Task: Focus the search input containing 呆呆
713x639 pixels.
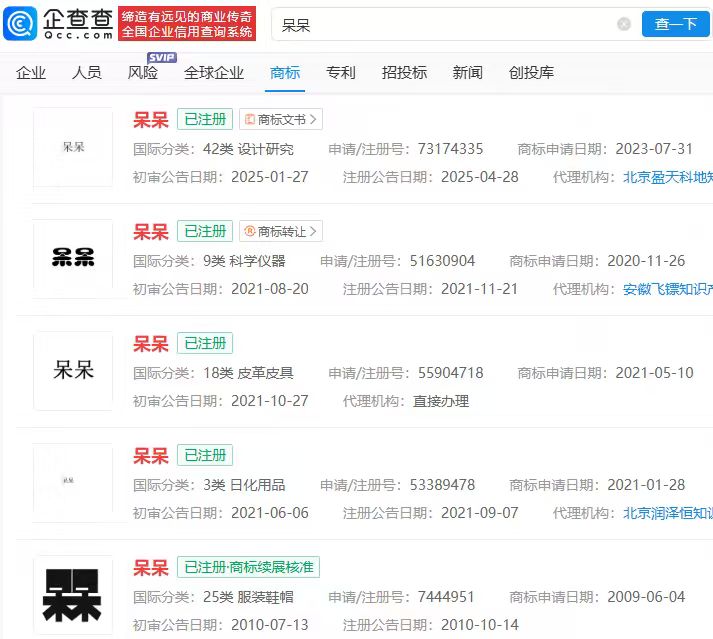Action: pyautogui.click(x=440, y=25)
